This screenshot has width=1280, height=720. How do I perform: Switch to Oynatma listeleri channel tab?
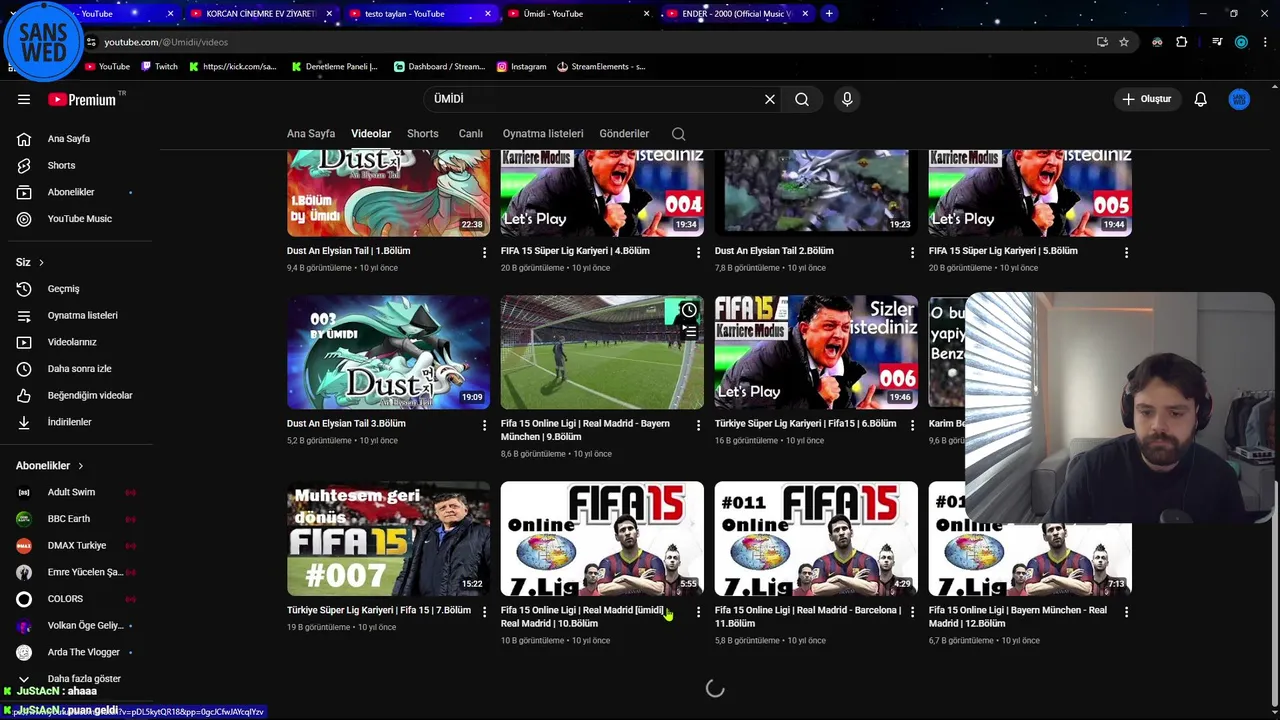click(543, 134)
